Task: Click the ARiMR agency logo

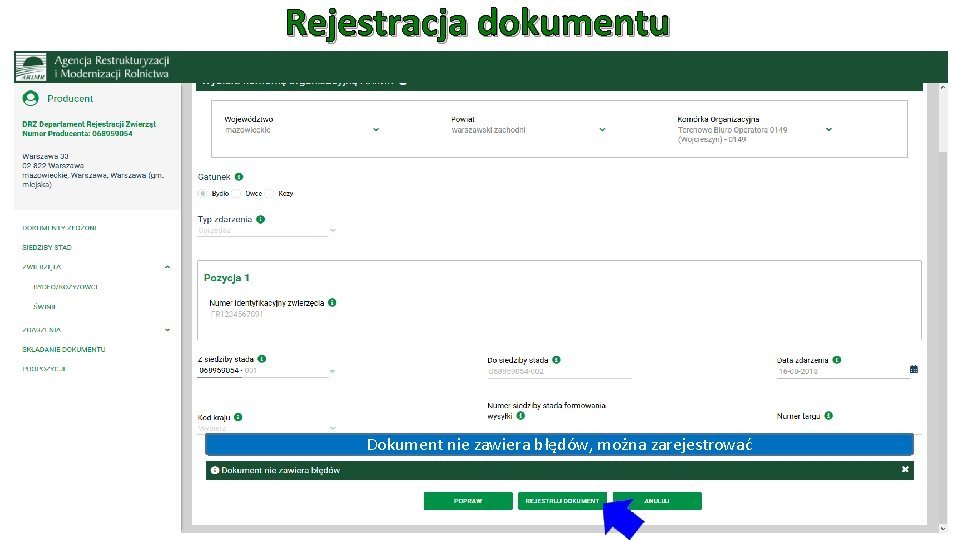Action: pyautogui.click(x=31, y=67)
